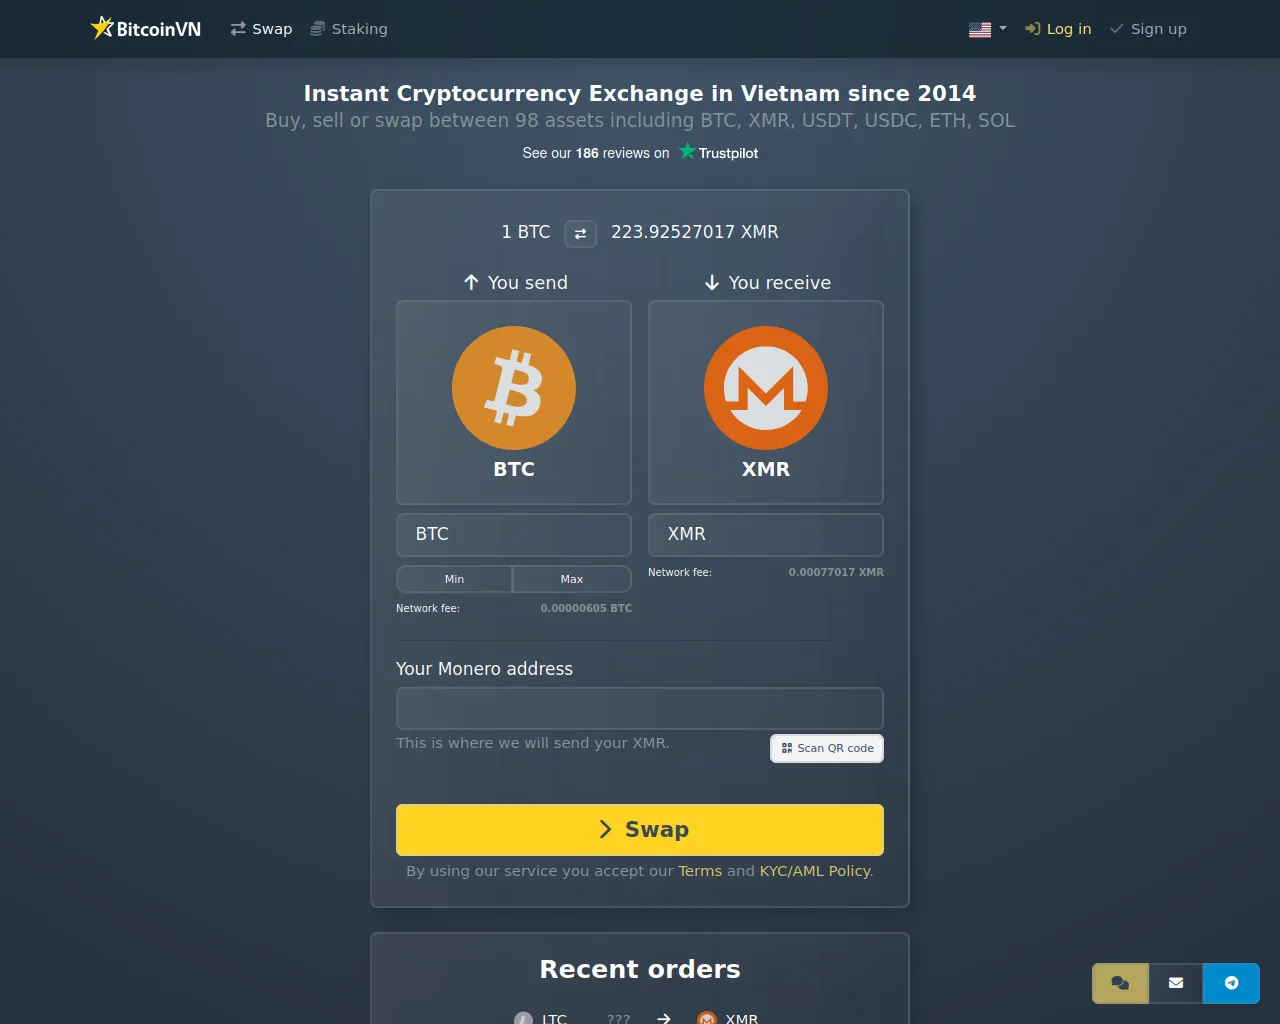The width and height of the screenshot is (1280, 1024).
Task: Click the 1 BTC rate text
Action: click(526, 232)
